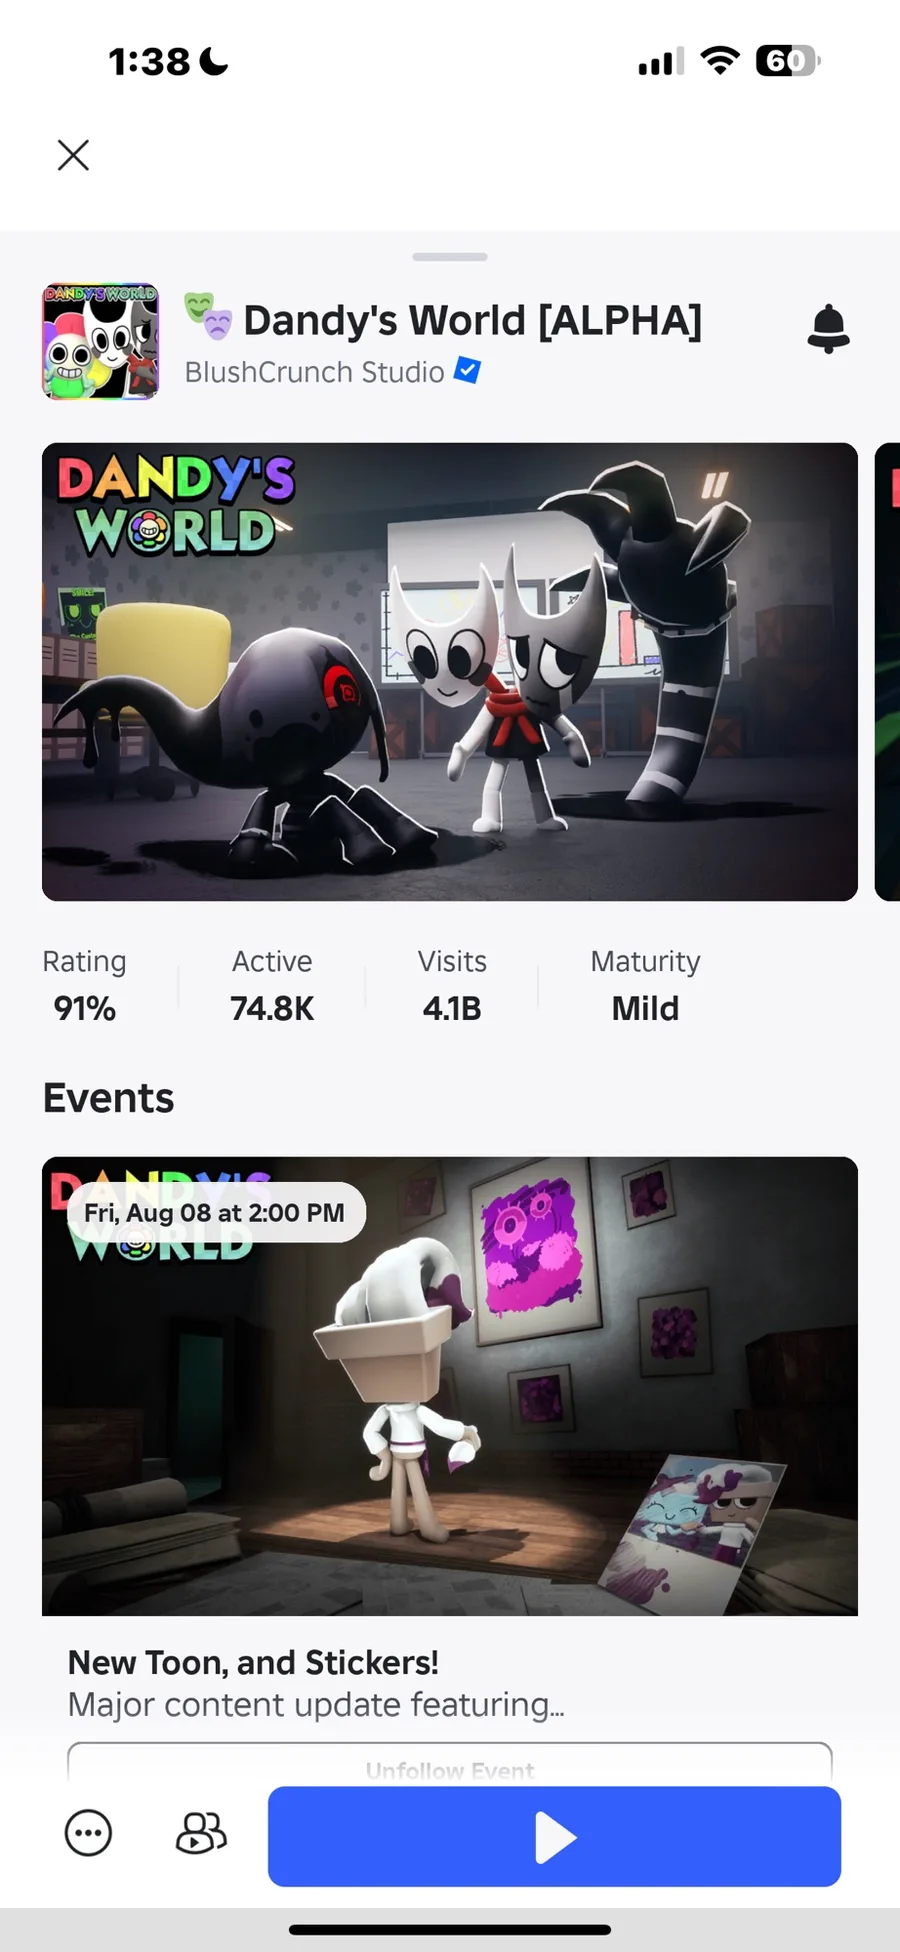Tap the Fri, Aug 08 event date badge
The width and height of the screenshot is (900, 1952).
215,1213
